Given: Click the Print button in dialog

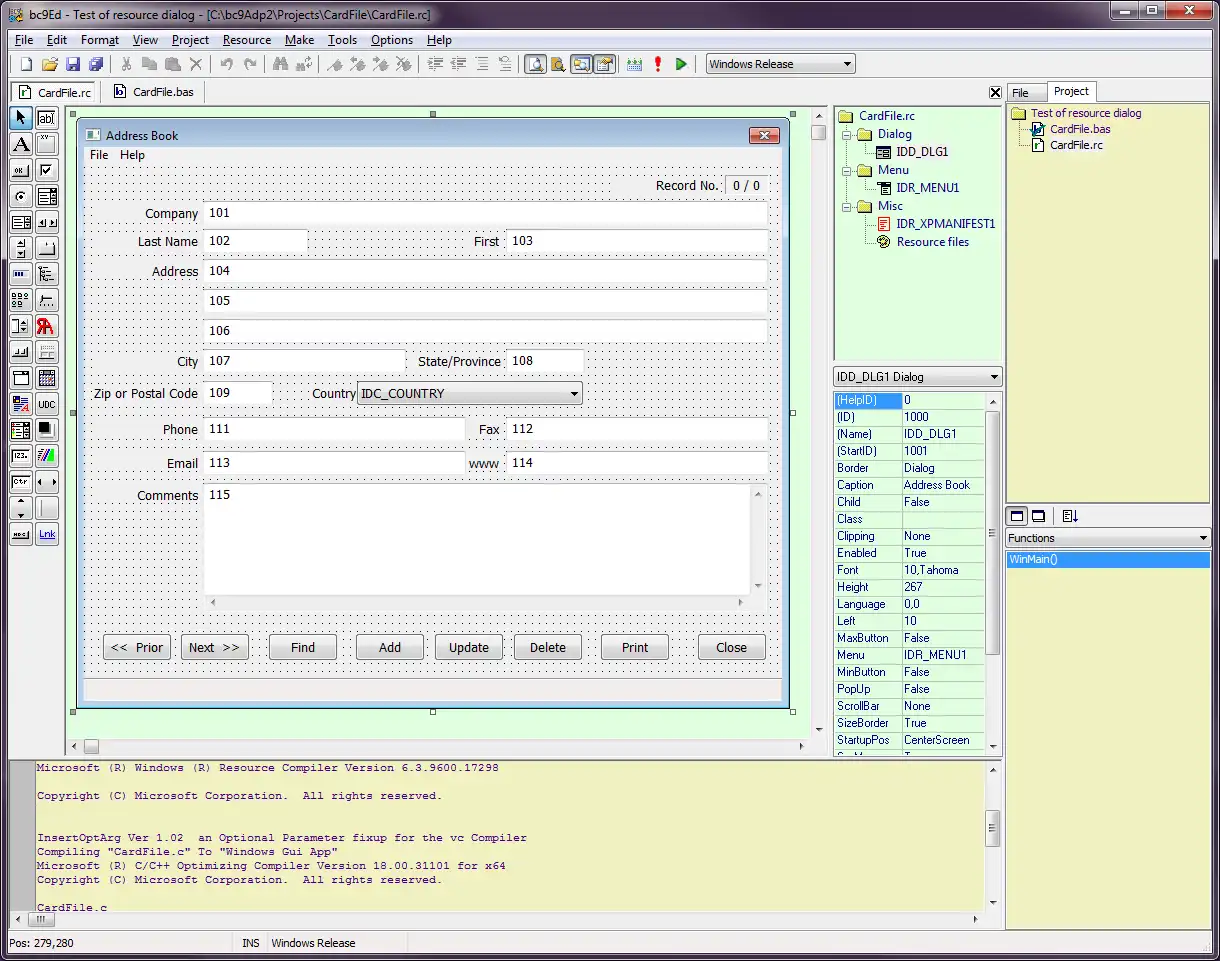Looking at the screenshot, I should click(x=635, y=647).
